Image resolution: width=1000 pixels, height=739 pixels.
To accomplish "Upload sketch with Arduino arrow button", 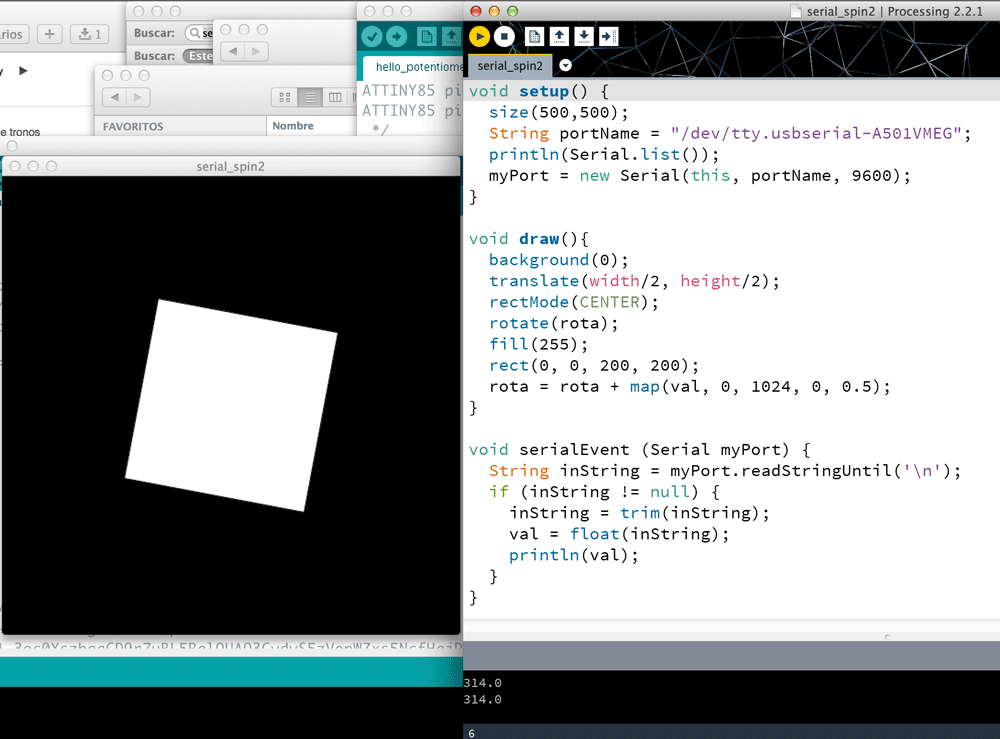I will point(396,36).
